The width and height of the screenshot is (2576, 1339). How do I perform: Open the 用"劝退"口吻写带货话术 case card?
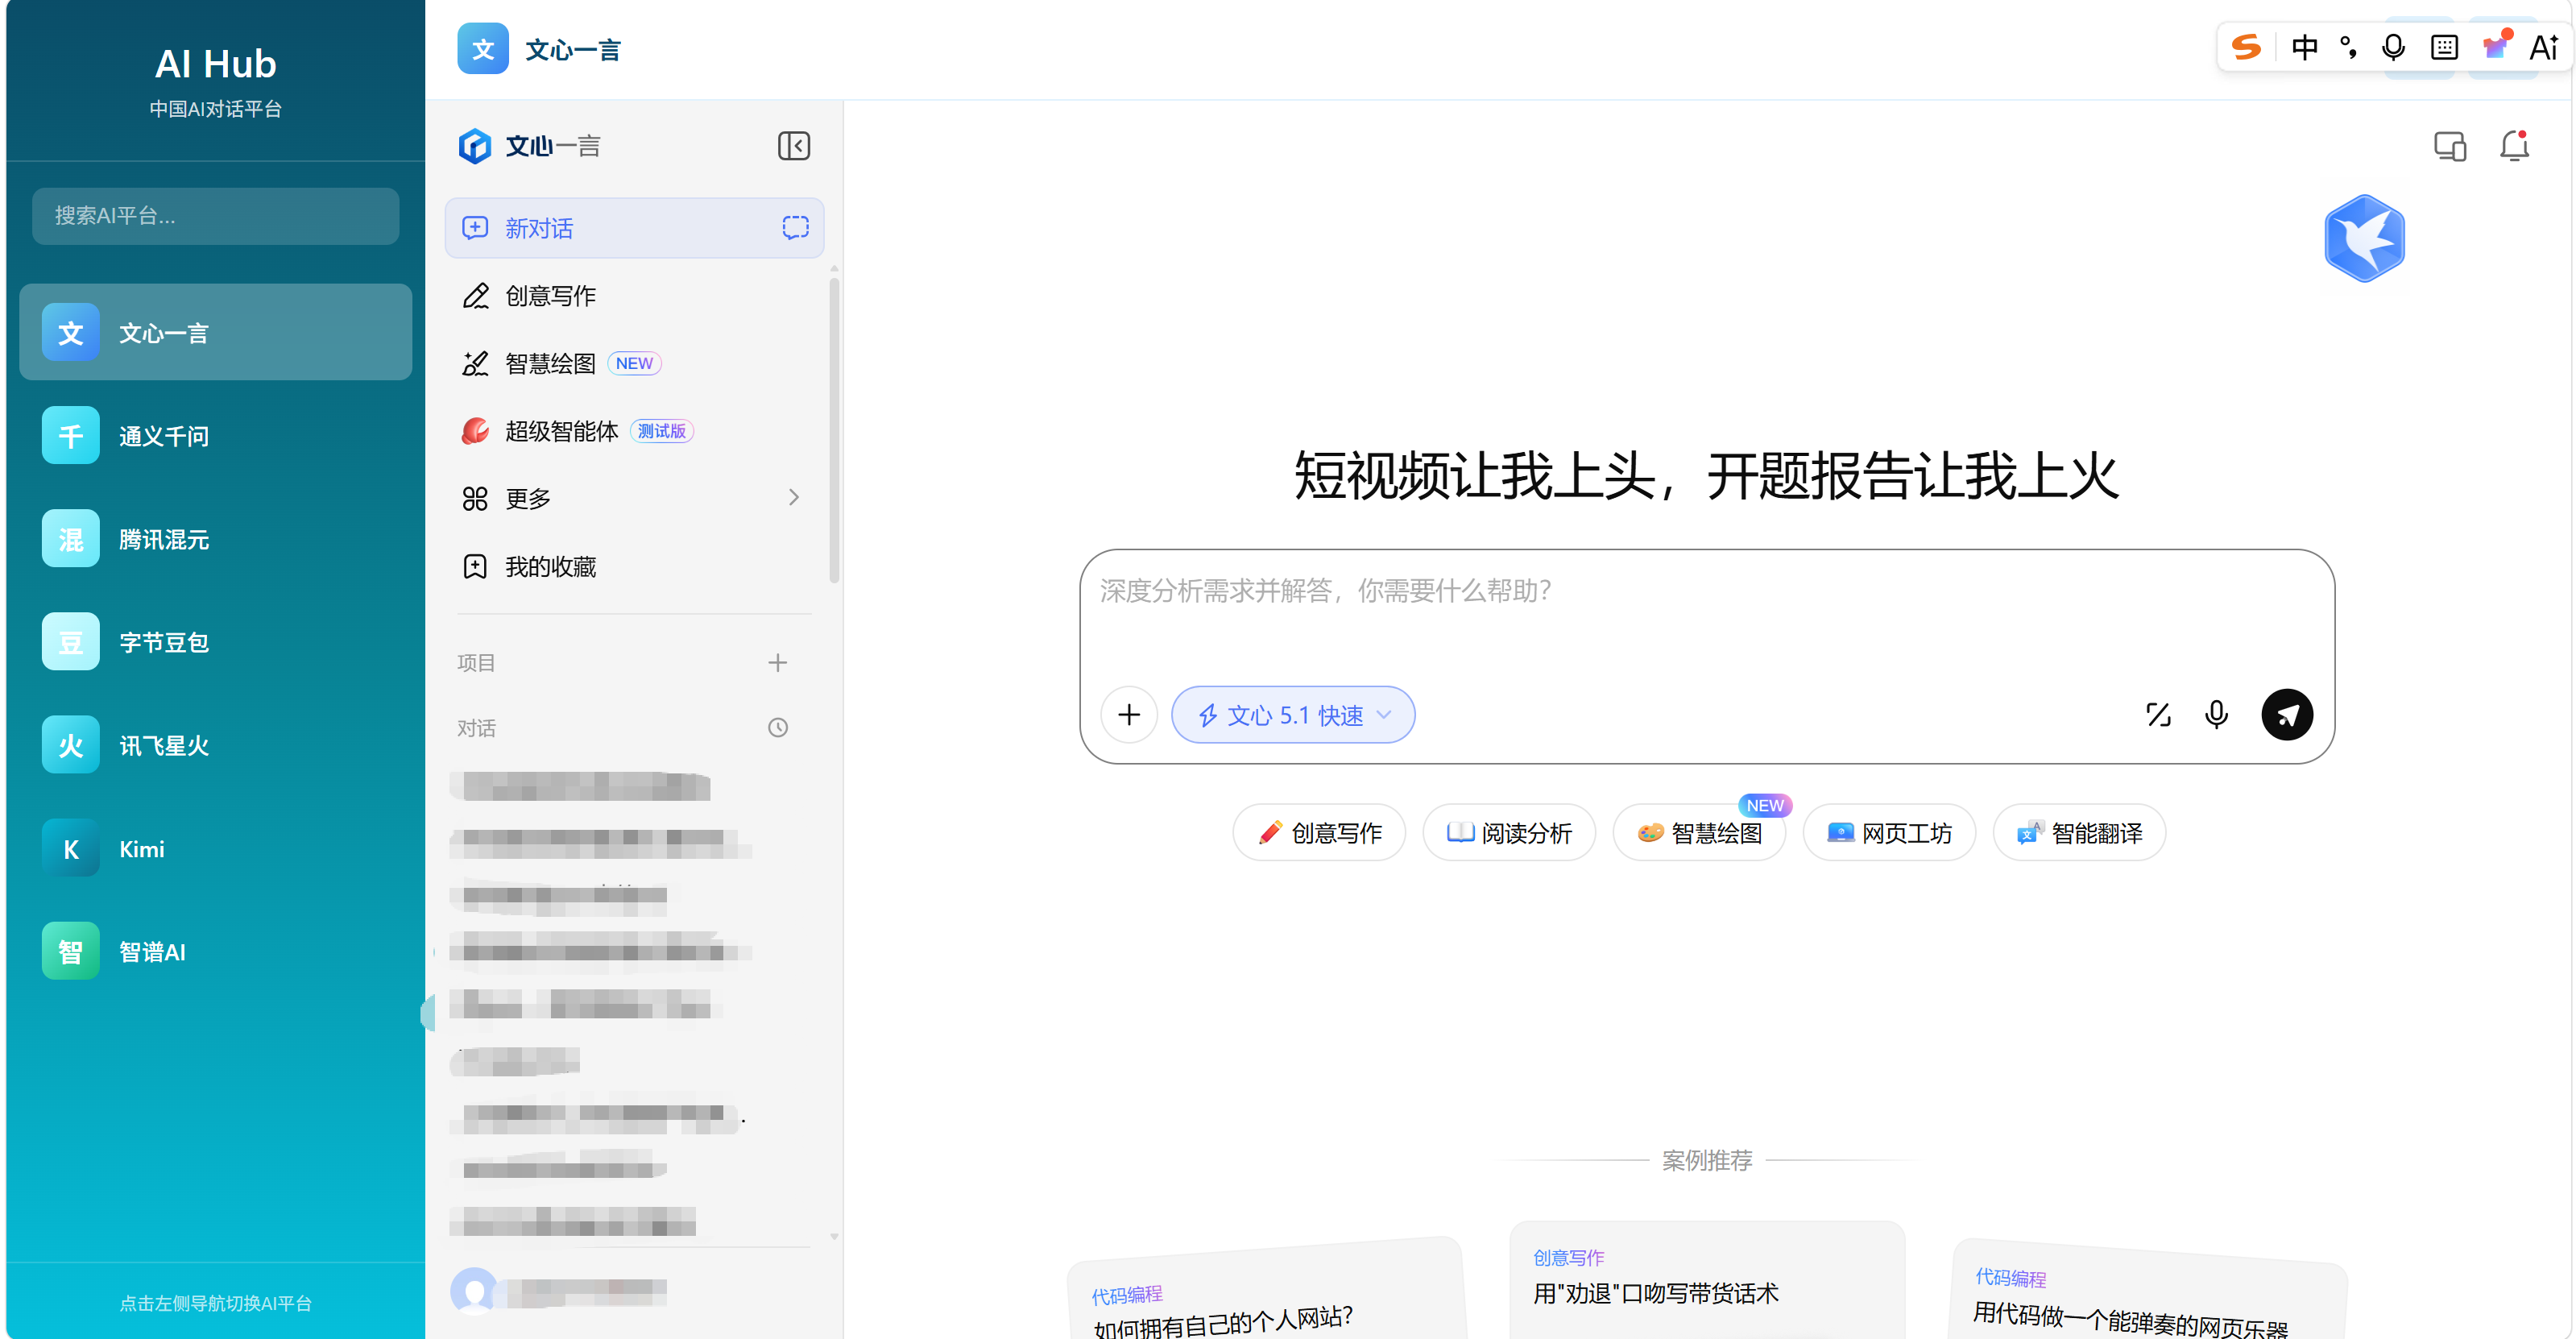[x=1707, y=1280]
